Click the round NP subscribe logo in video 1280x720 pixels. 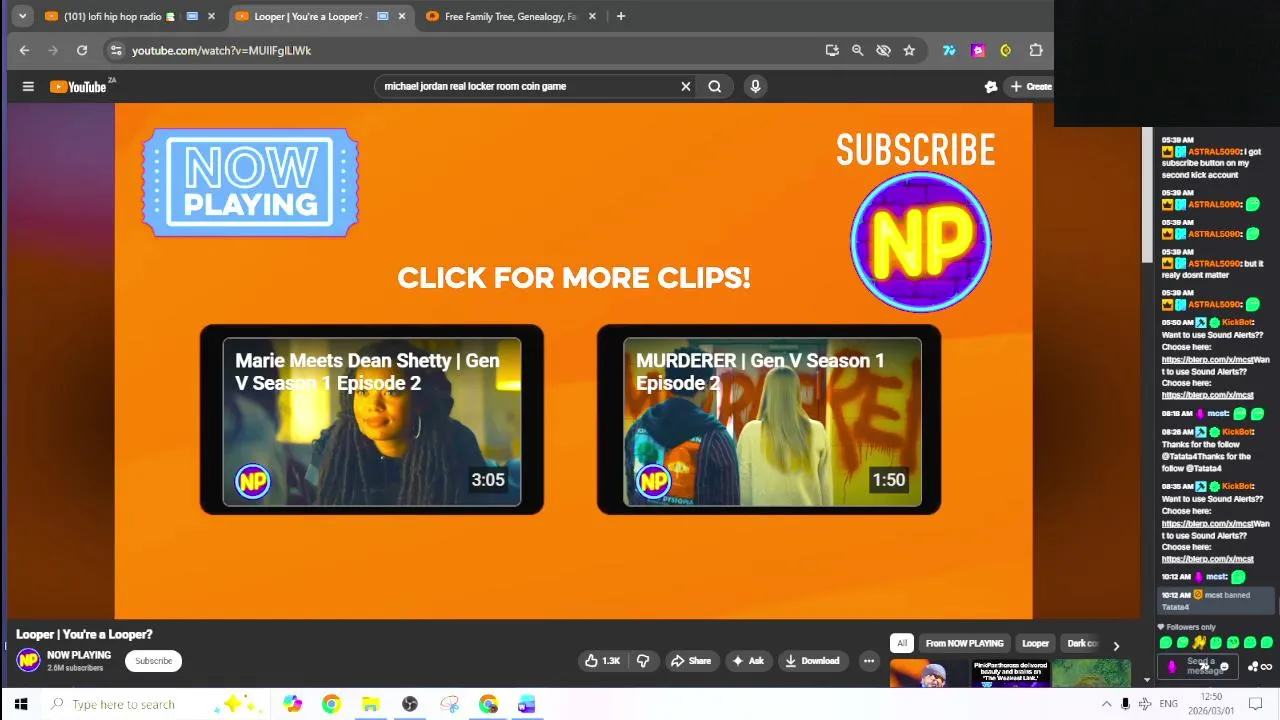pos(920,242)
